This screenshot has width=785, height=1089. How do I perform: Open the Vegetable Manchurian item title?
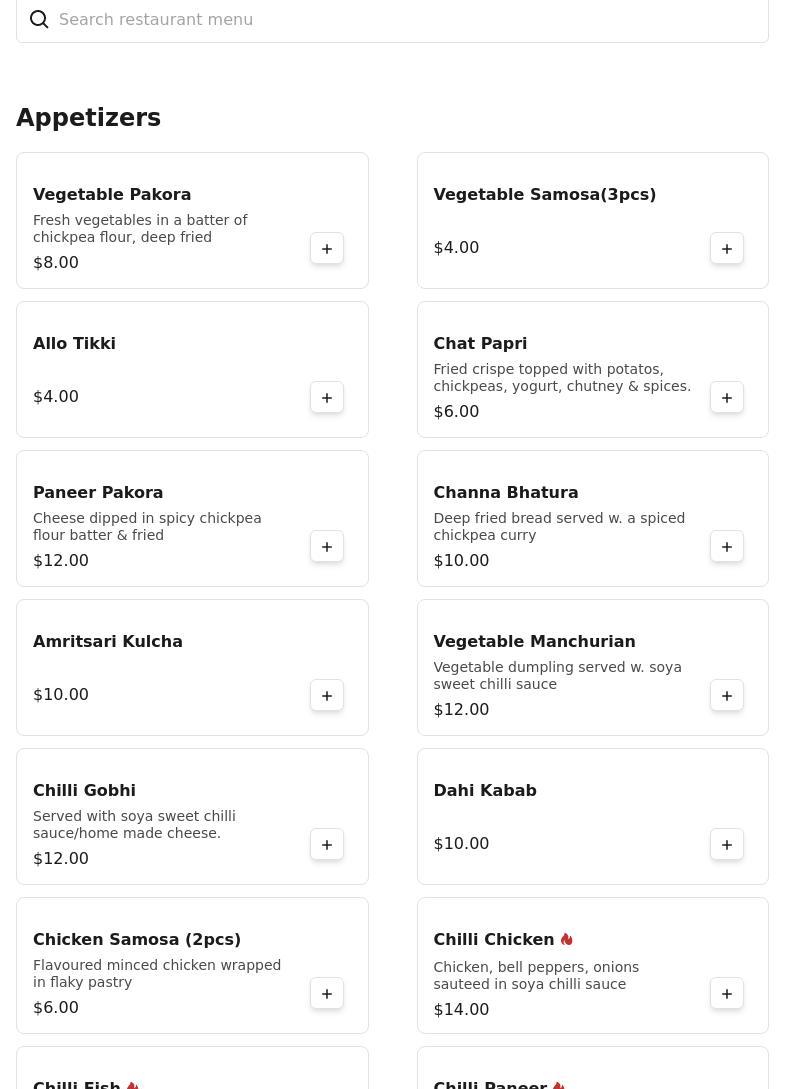pyautogui.click(x=534, y=642)
